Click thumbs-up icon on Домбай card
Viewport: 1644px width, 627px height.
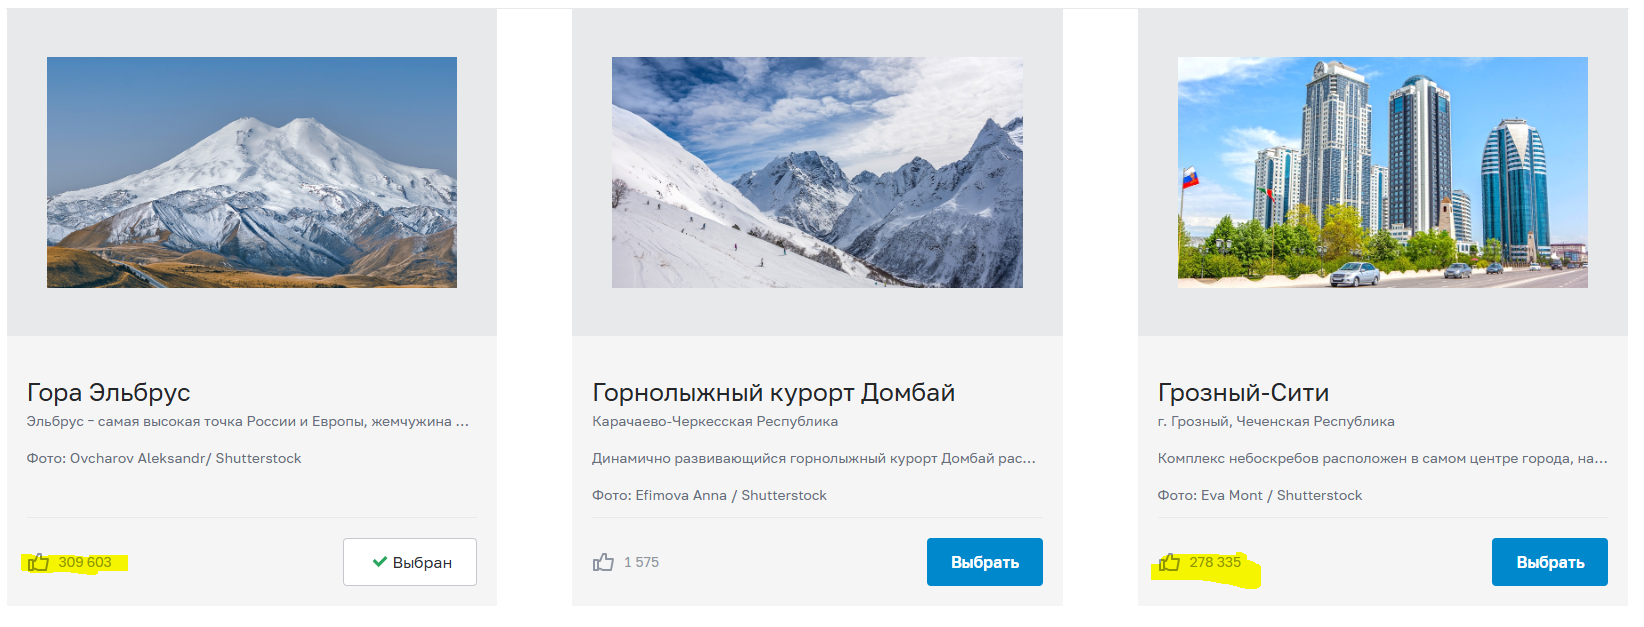(x=603, y=562)
